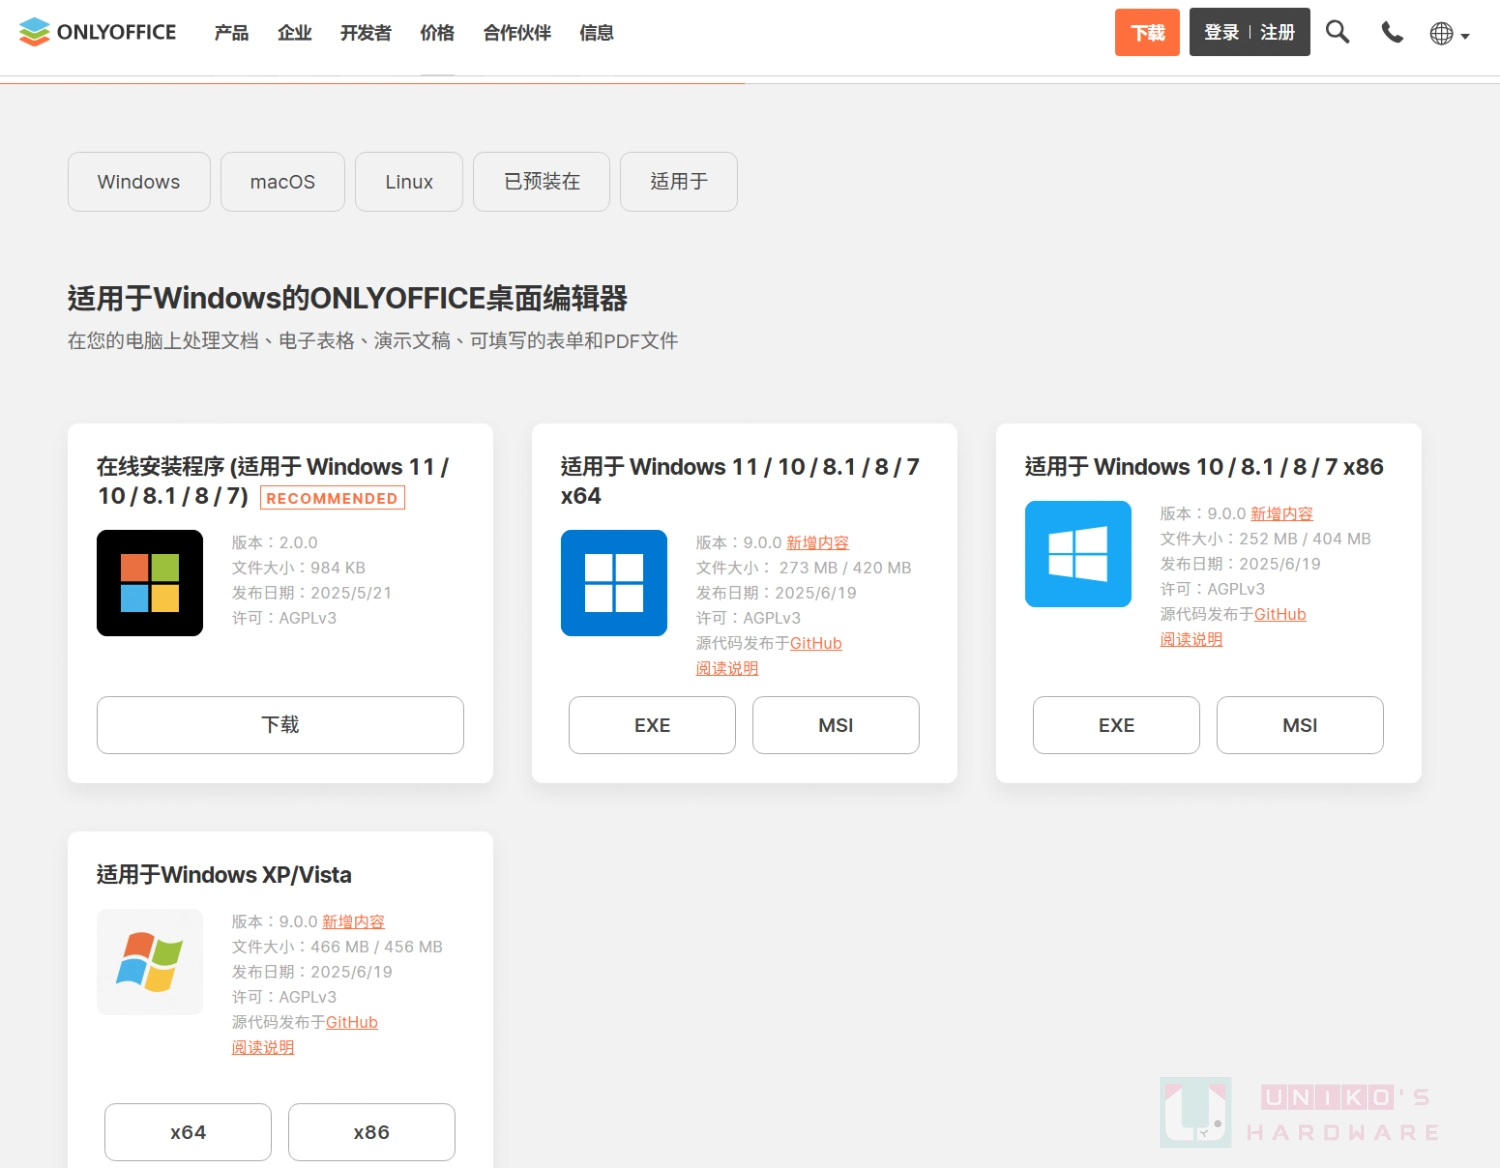The height and width of the screenshot is (1168, 1500).
Task: Open GitHub link in x86 card
Action: [1280, 614]
